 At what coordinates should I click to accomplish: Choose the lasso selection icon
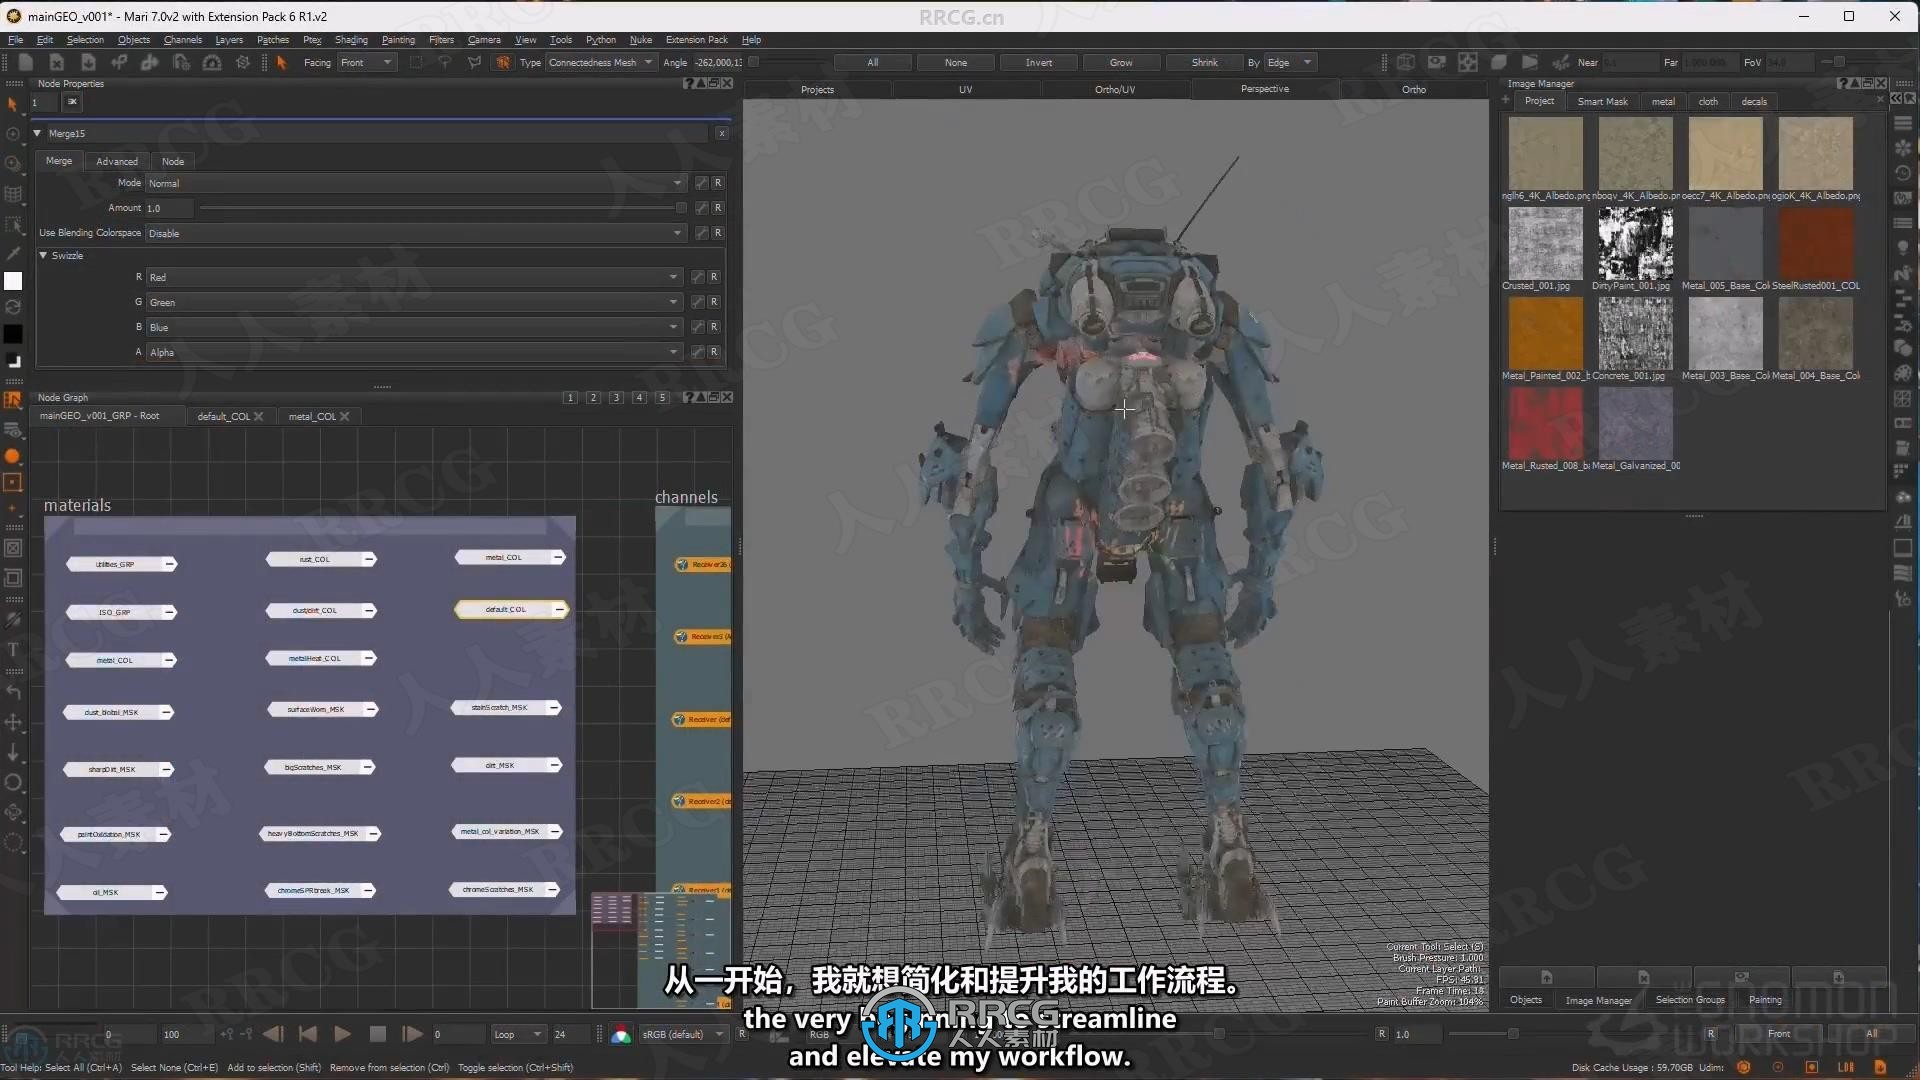[445, 62]
